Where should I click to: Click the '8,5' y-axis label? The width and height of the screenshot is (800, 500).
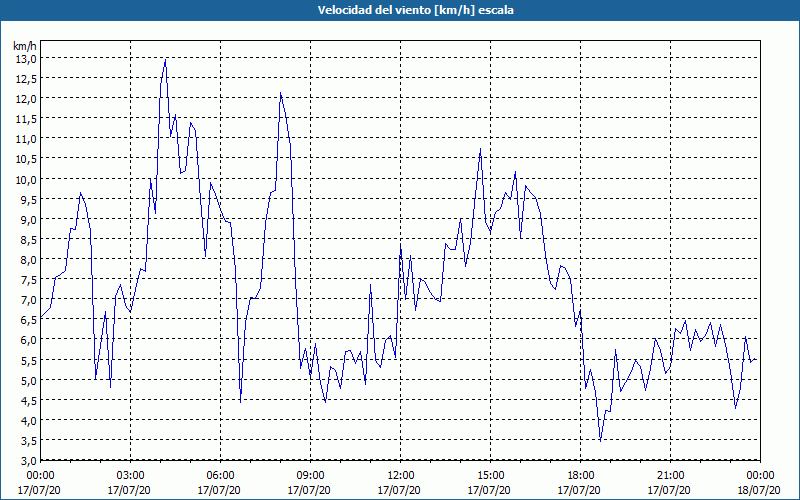[x=28, y=240]
